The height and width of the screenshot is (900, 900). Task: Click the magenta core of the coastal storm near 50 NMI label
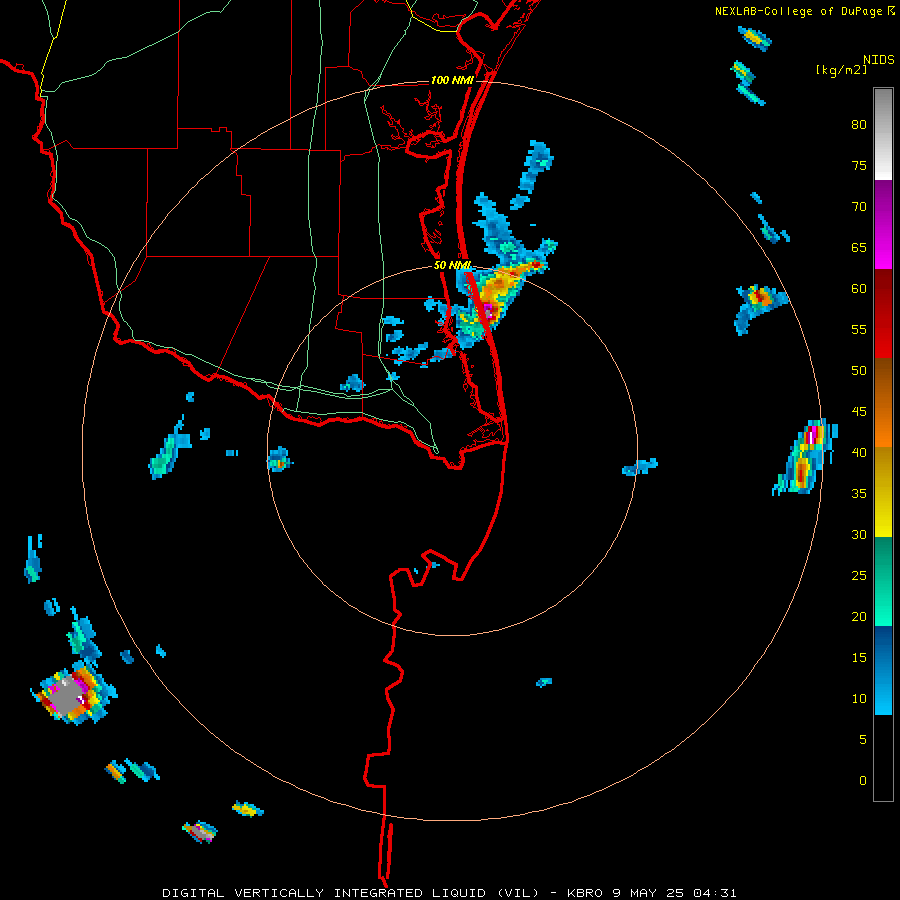[488, 312]
